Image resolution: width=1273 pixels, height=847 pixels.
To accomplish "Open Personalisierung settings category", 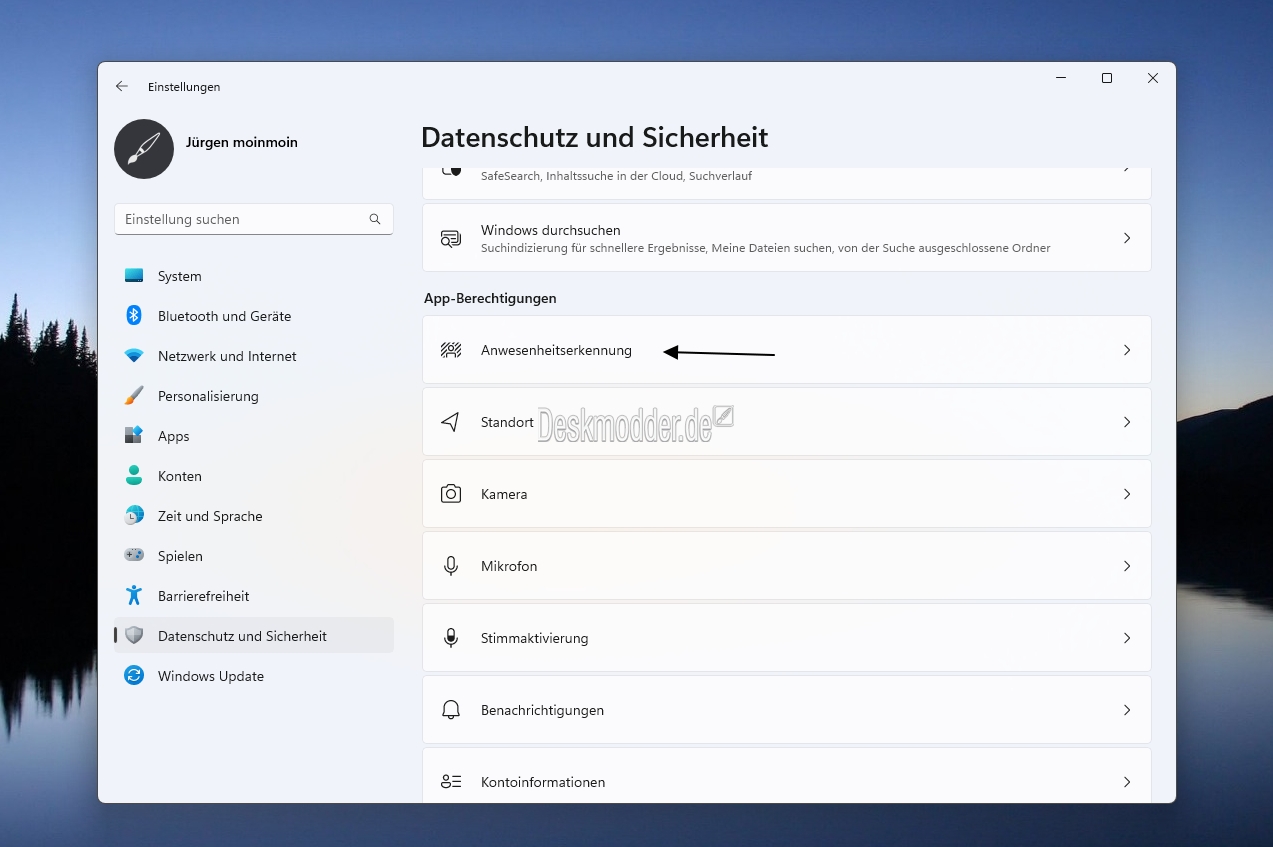I will 208,396.
